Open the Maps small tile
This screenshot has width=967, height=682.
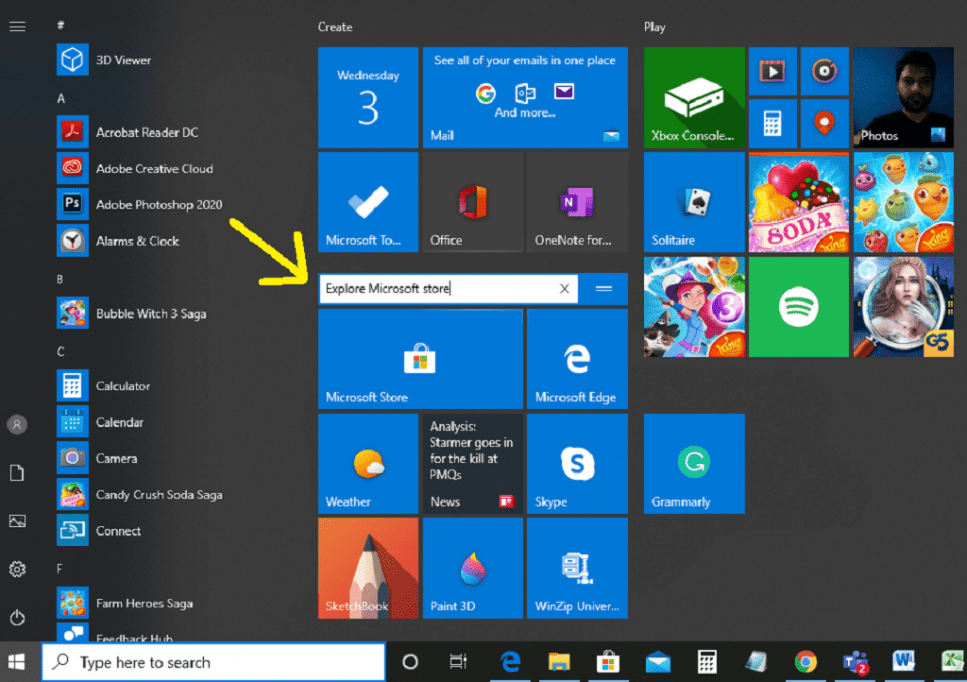[x=825, y=123]
